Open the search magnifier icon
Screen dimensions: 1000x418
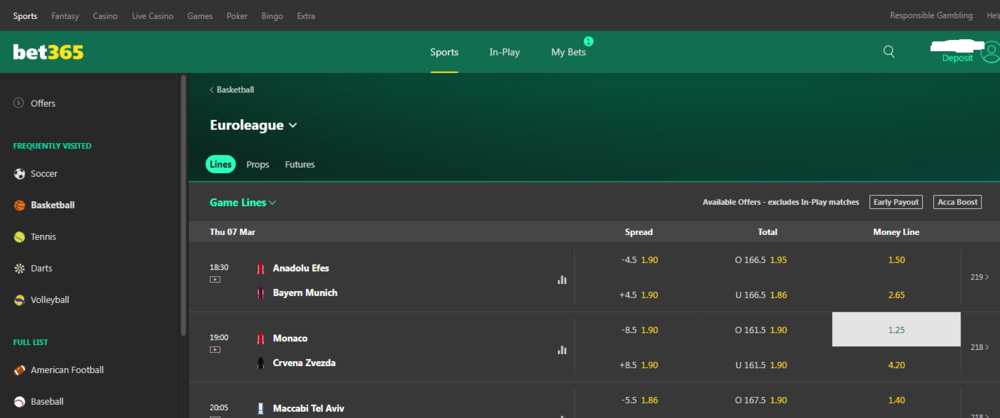(x=888, y=52)
